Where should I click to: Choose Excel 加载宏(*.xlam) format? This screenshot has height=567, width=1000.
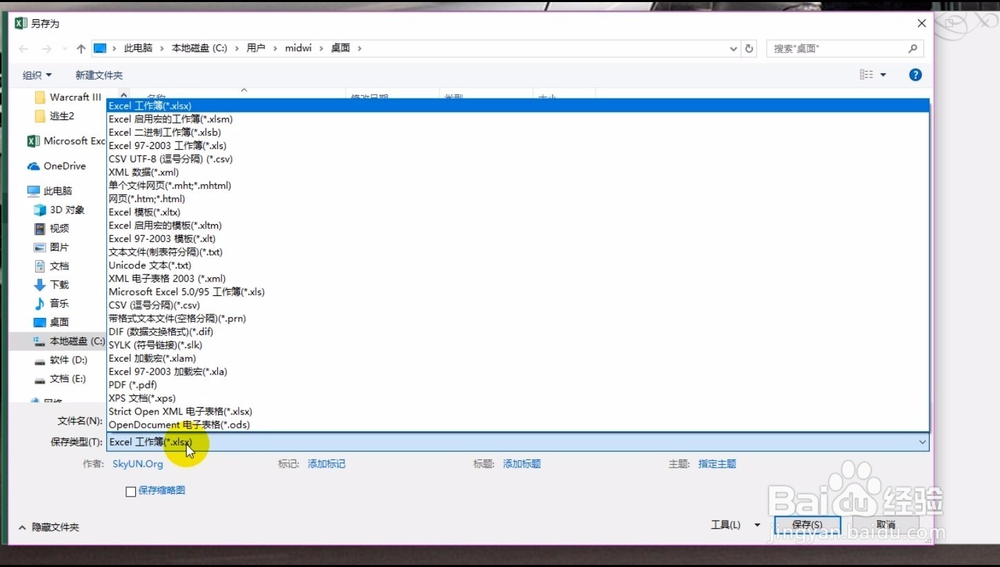click(x=517, y=358)
